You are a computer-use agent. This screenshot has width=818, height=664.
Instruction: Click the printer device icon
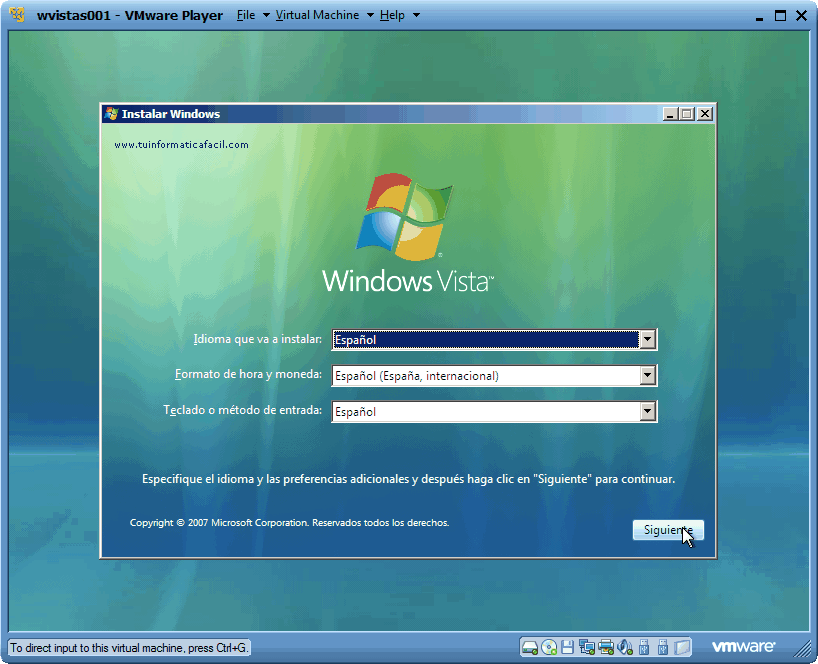[606, 647]
